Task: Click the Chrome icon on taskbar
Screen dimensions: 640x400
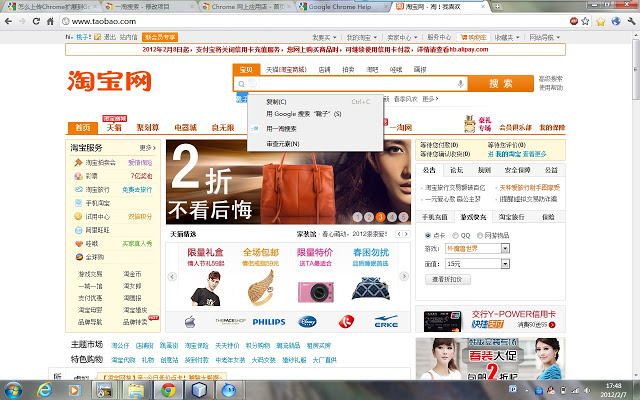Action: point(168,390)
